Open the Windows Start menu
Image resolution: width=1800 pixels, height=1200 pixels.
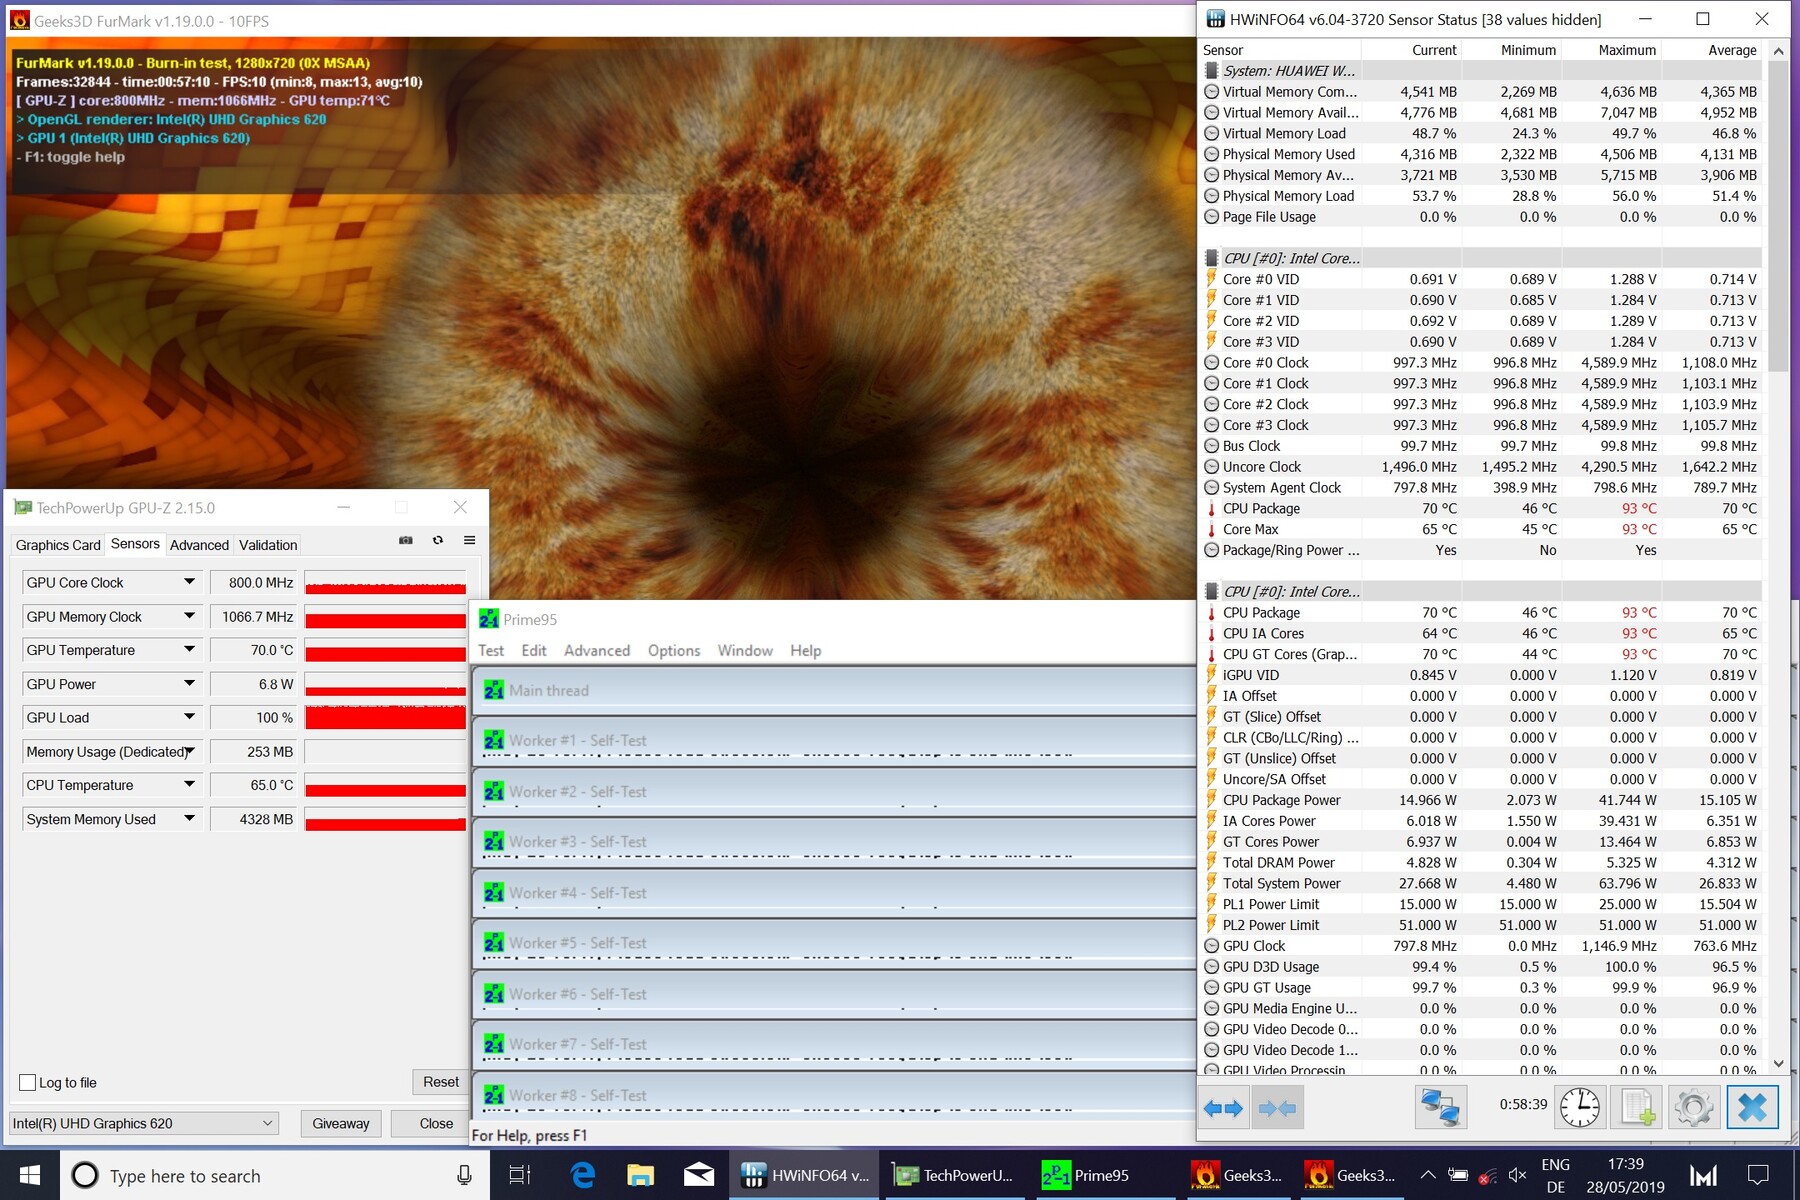click(x=30, y=1175)
